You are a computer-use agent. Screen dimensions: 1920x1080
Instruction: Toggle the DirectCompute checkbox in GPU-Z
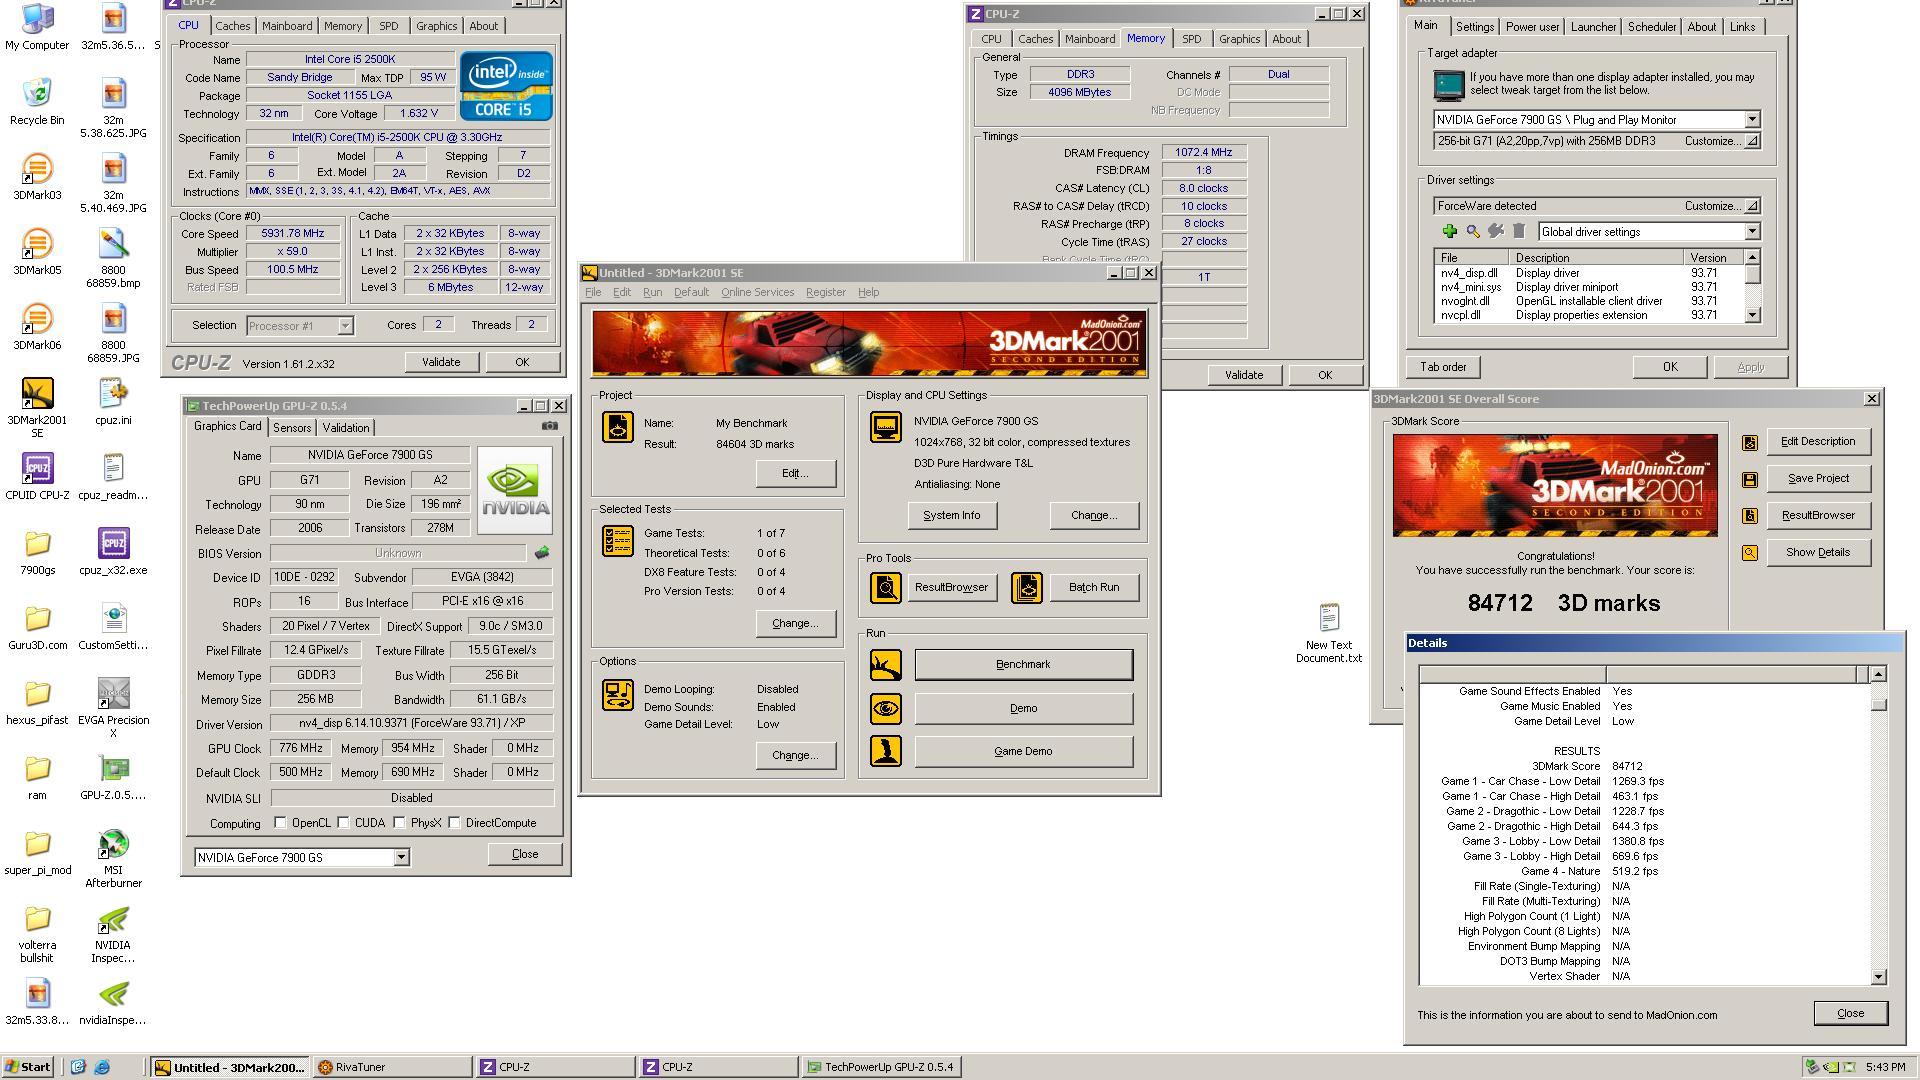[454, 823]
